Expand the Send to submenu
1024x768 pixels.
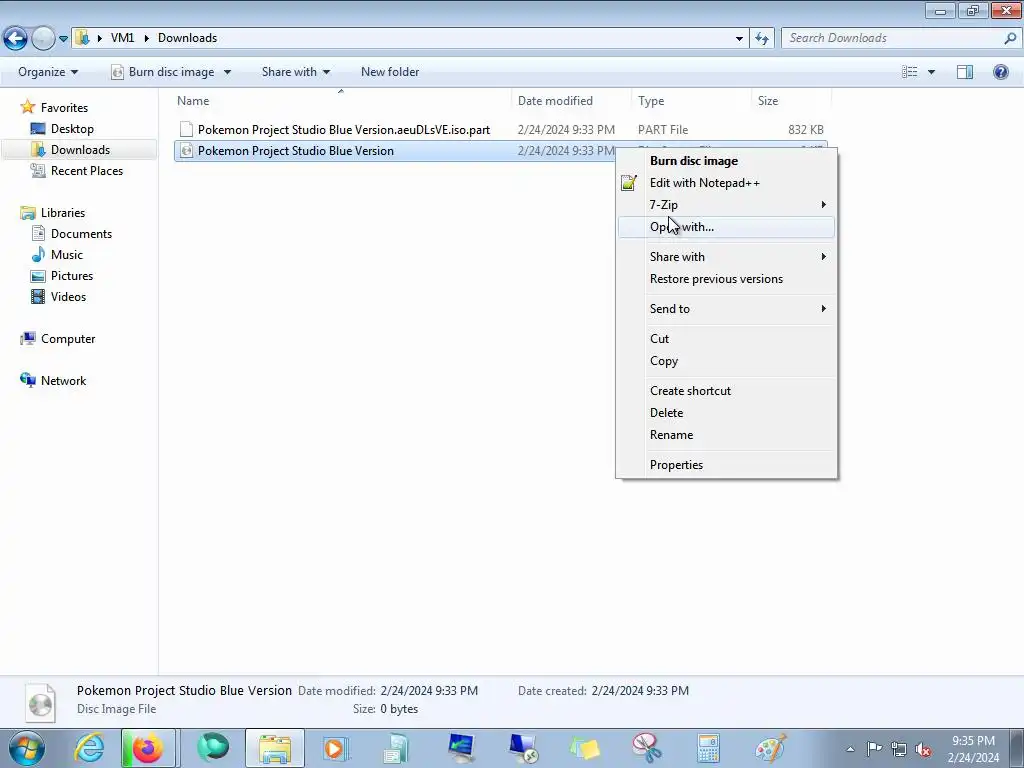726,309
